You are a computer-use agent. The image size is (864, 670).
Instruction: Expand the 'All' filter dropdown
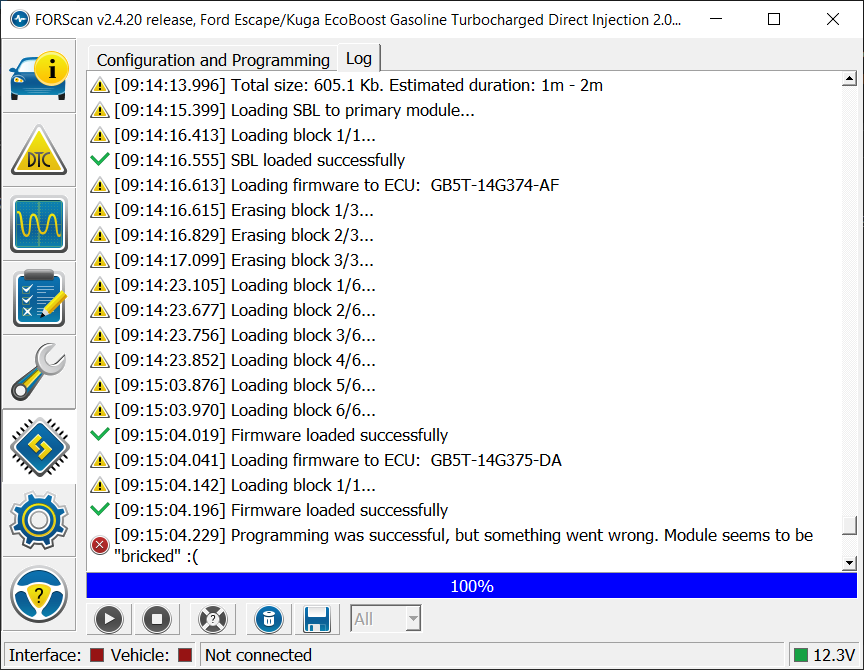(x=386, y=619)
